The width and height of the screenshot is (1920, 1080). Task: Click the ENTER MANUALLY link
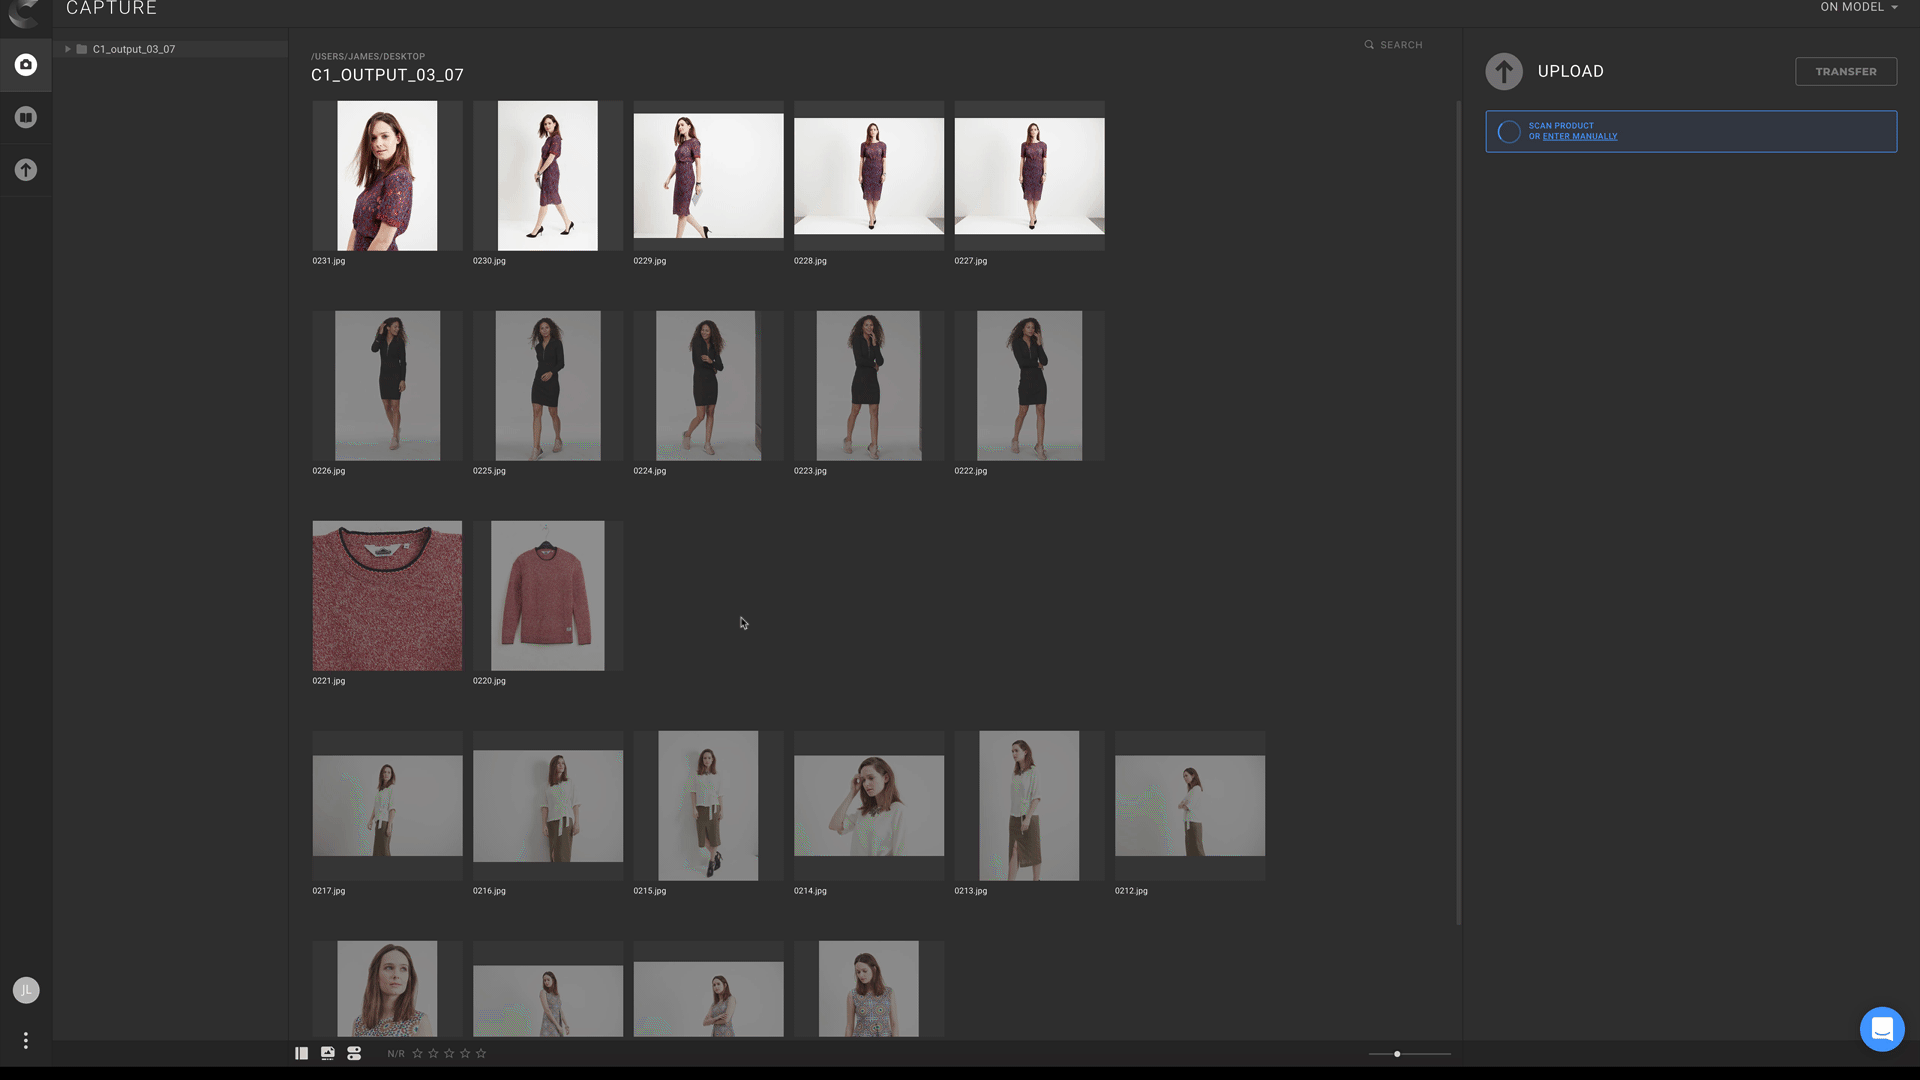pos(1579,137)
